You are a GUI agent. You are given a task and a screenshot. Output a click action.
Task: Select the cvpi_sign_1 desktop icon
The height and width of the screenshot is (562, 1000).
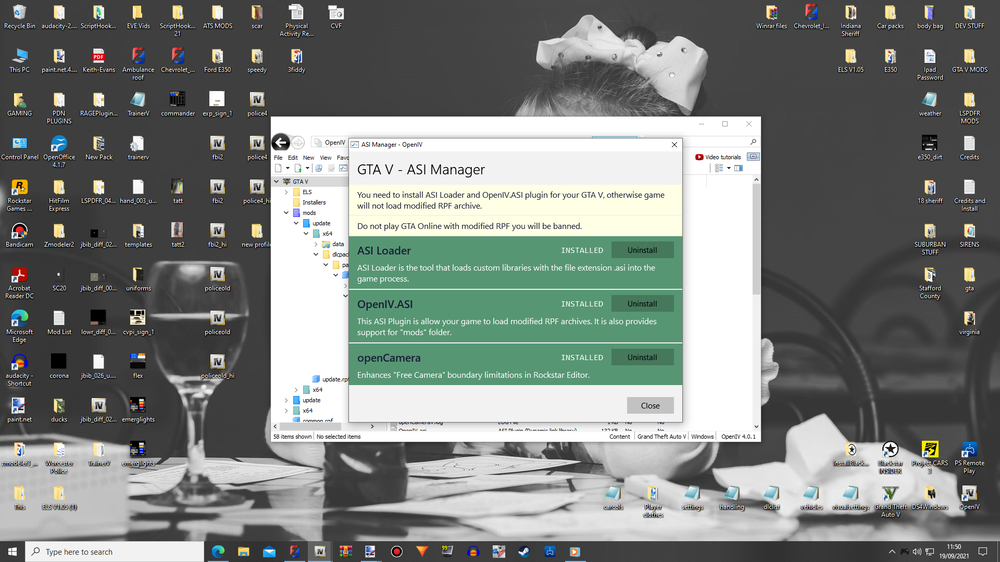tap(138, 323)
